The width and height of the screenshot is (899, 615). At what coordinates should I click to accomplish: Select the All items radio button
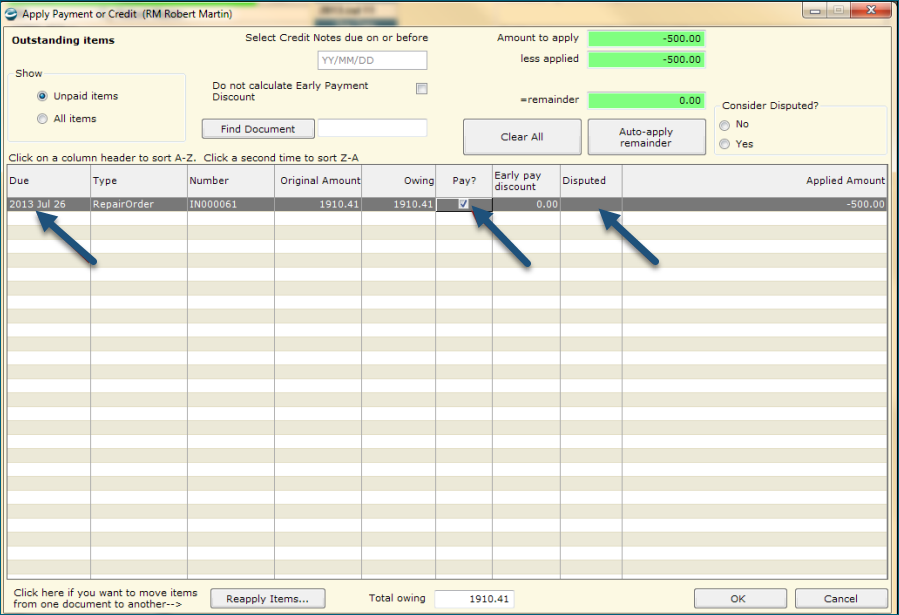42,119
